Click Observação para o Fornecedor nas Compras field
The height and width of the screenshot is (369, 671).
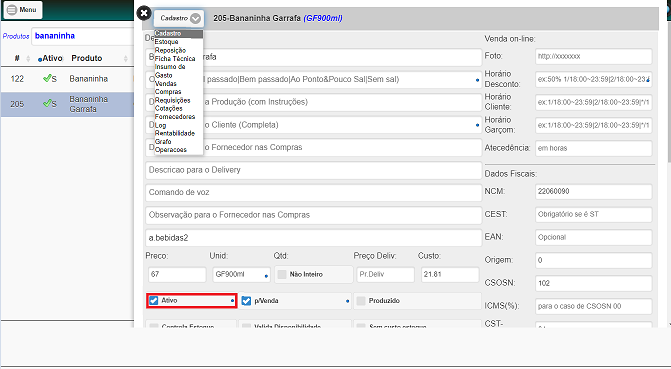point(313,215)
